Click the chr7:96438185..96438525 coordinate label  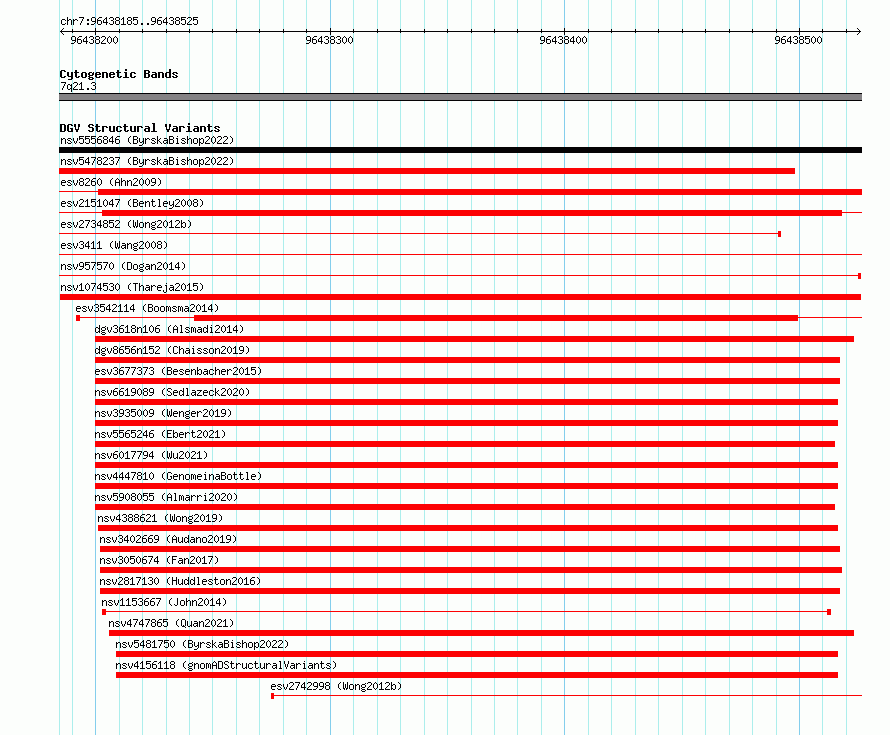129,21
